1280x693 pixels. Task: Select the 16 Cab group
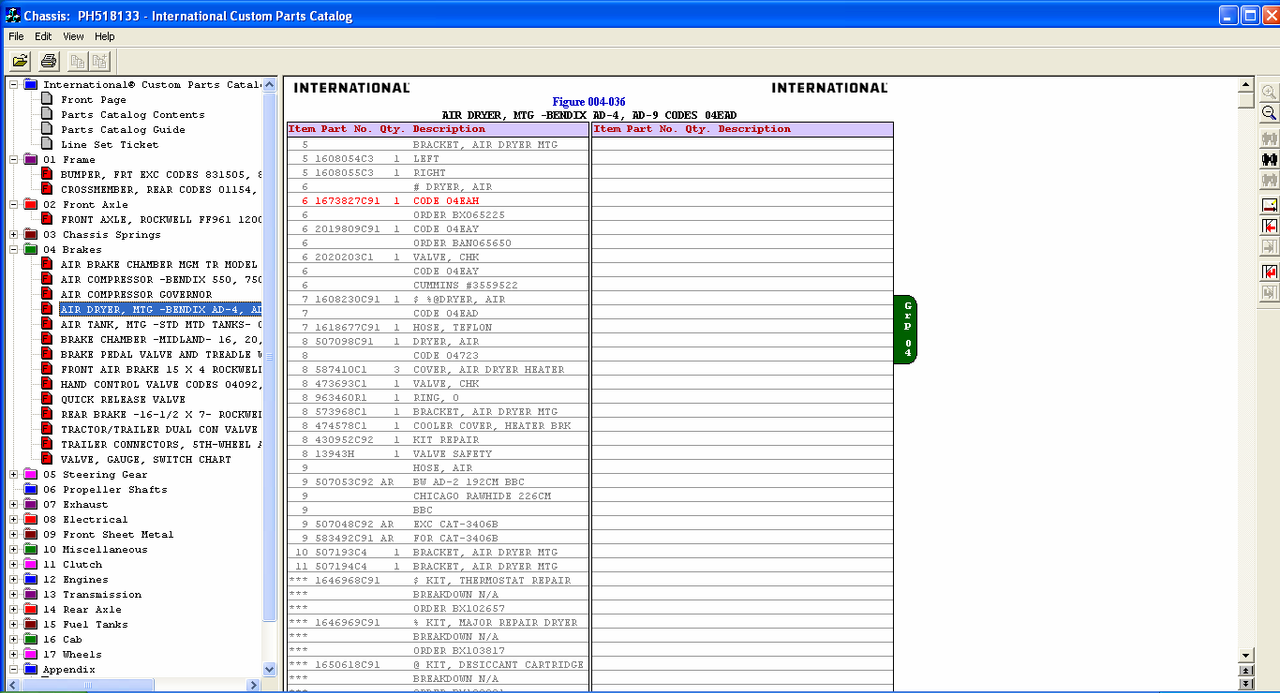(63, 640)
